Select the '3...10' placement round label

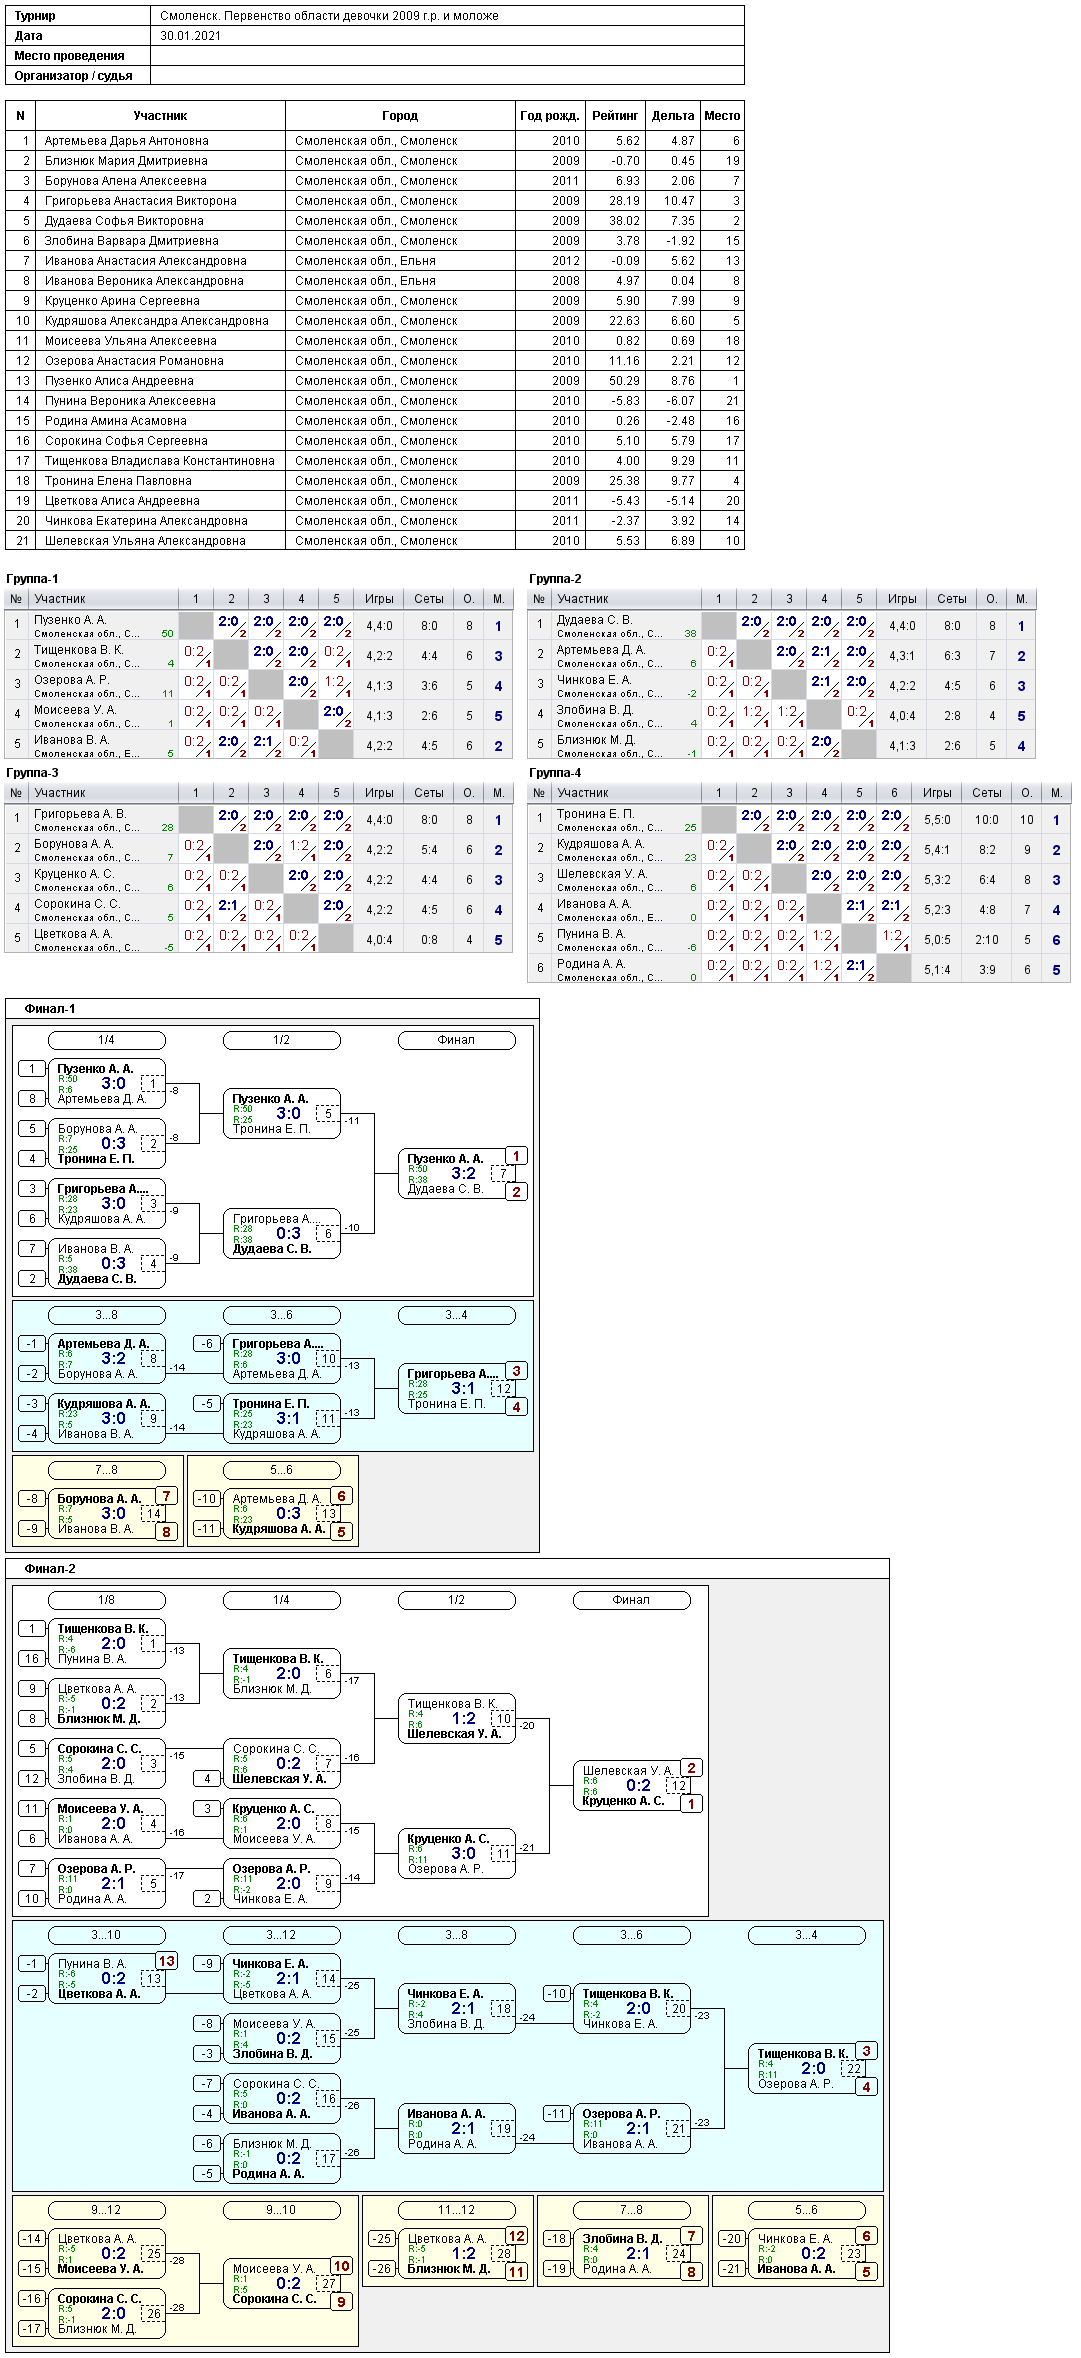(x=106, y=1935)
